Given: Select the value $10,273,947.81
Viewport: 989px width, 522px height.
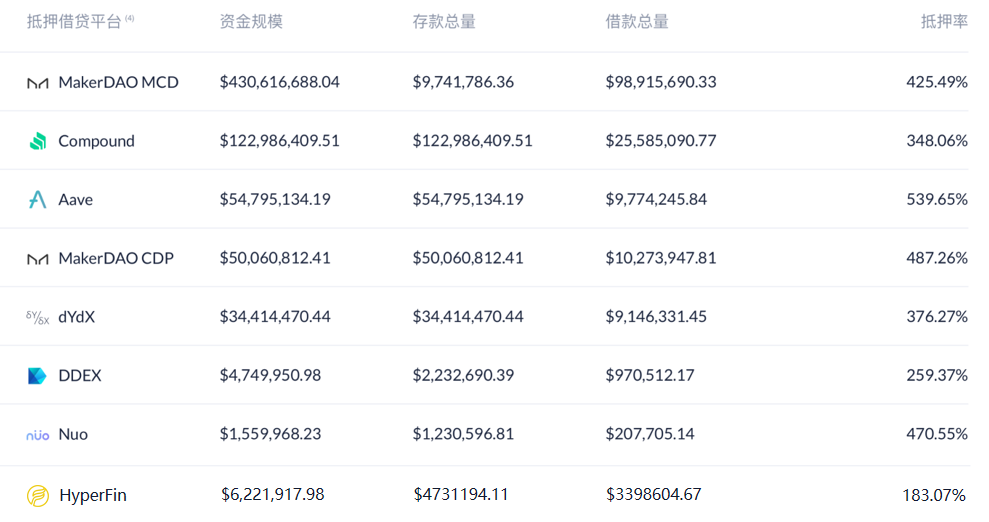Looking at the screenshot, I should [661, 258].
